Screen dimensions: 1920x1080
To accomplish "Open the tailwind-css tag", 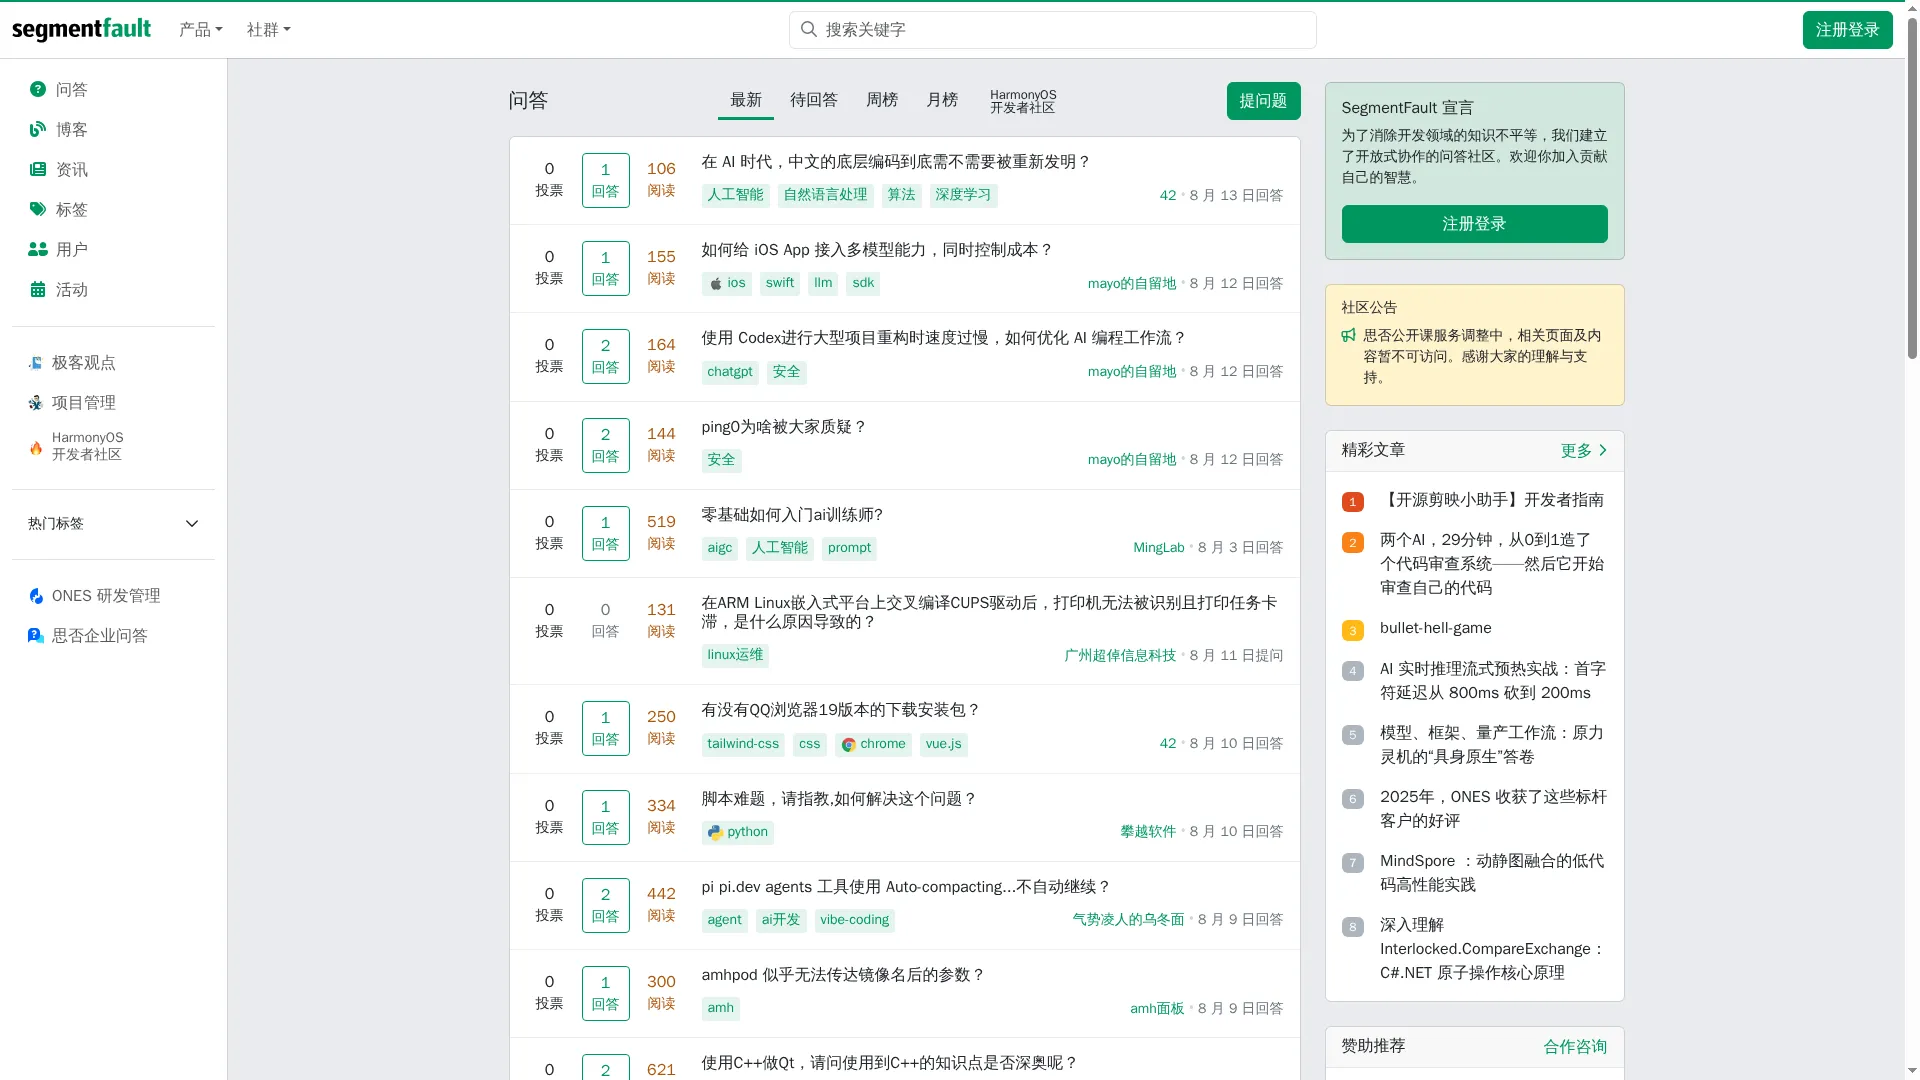I will click(x=743, y=744).
